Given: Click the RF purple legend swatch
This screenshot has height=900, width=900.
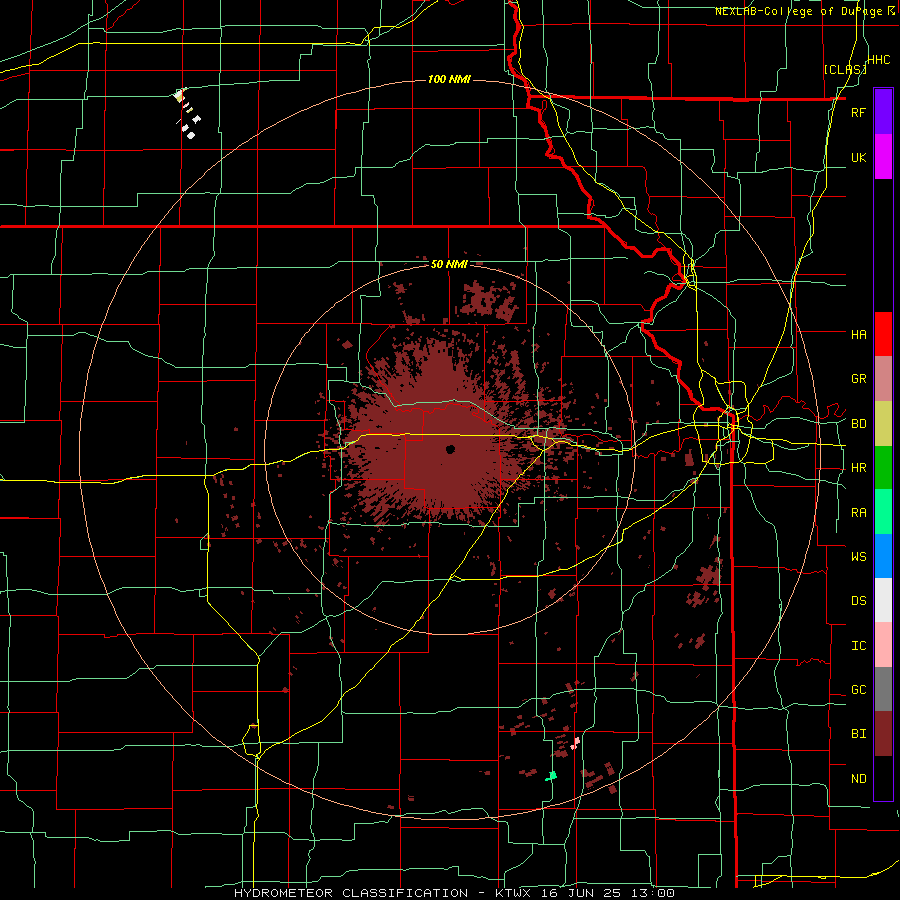Looking at the screenshot, I should click(x=883, y=112).
